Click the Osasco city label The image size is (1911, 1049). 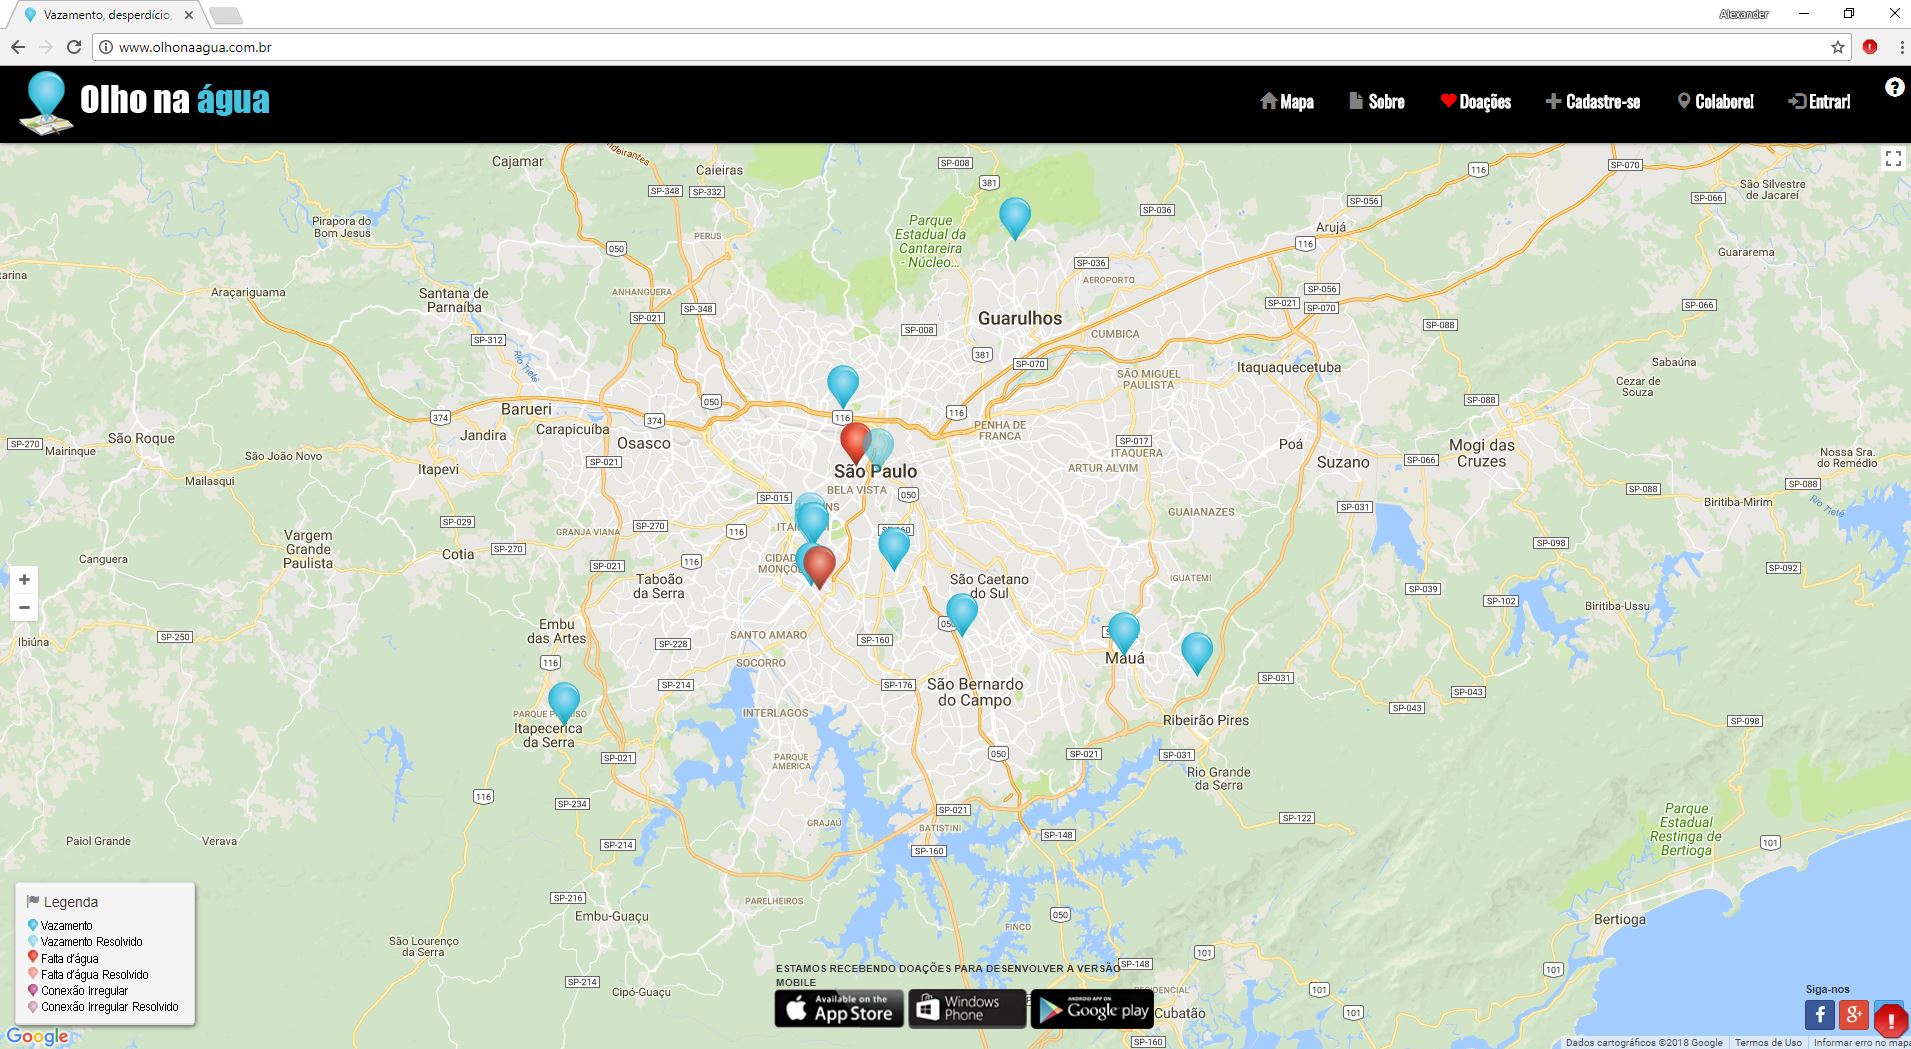[x=644, y=443]
